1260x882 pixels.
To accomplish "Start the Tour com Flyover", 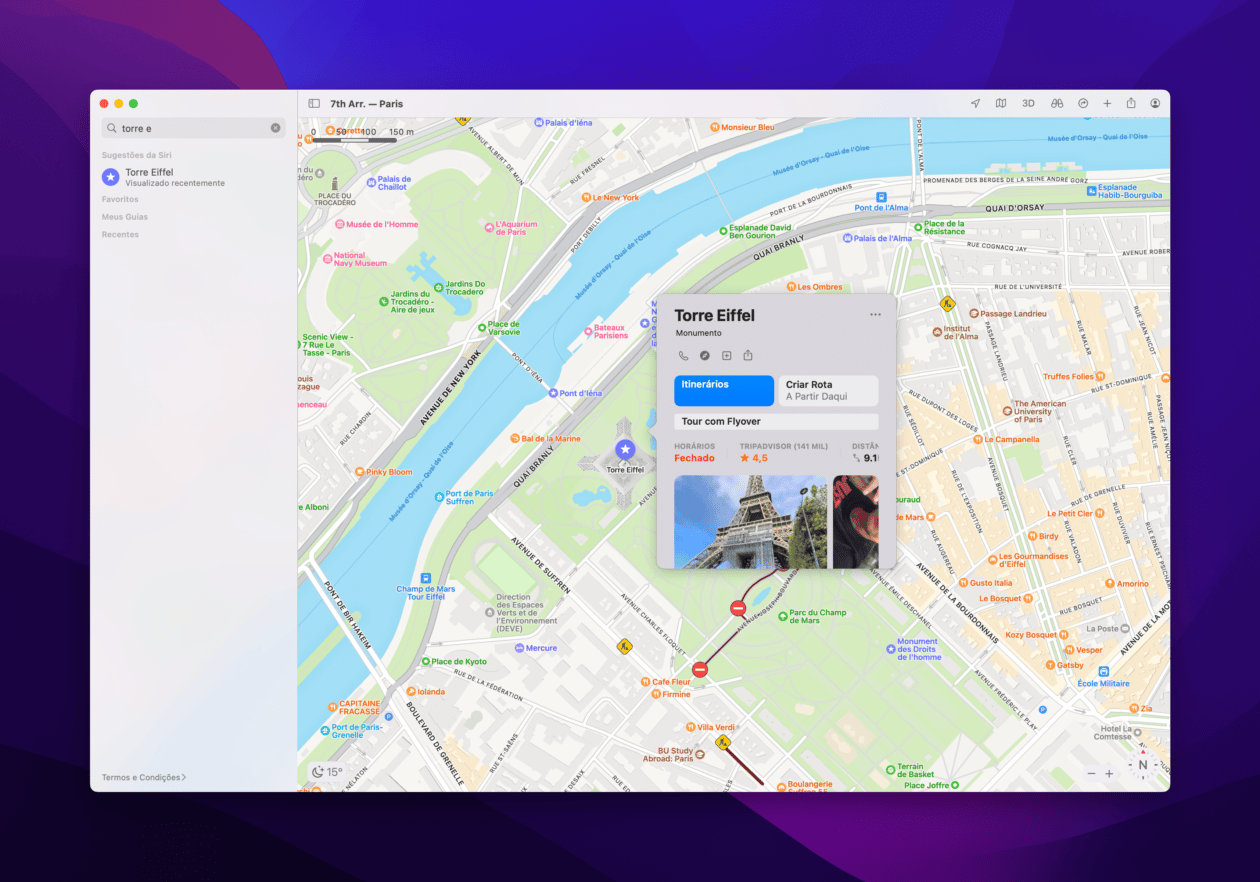I will (x=775, y=420).
